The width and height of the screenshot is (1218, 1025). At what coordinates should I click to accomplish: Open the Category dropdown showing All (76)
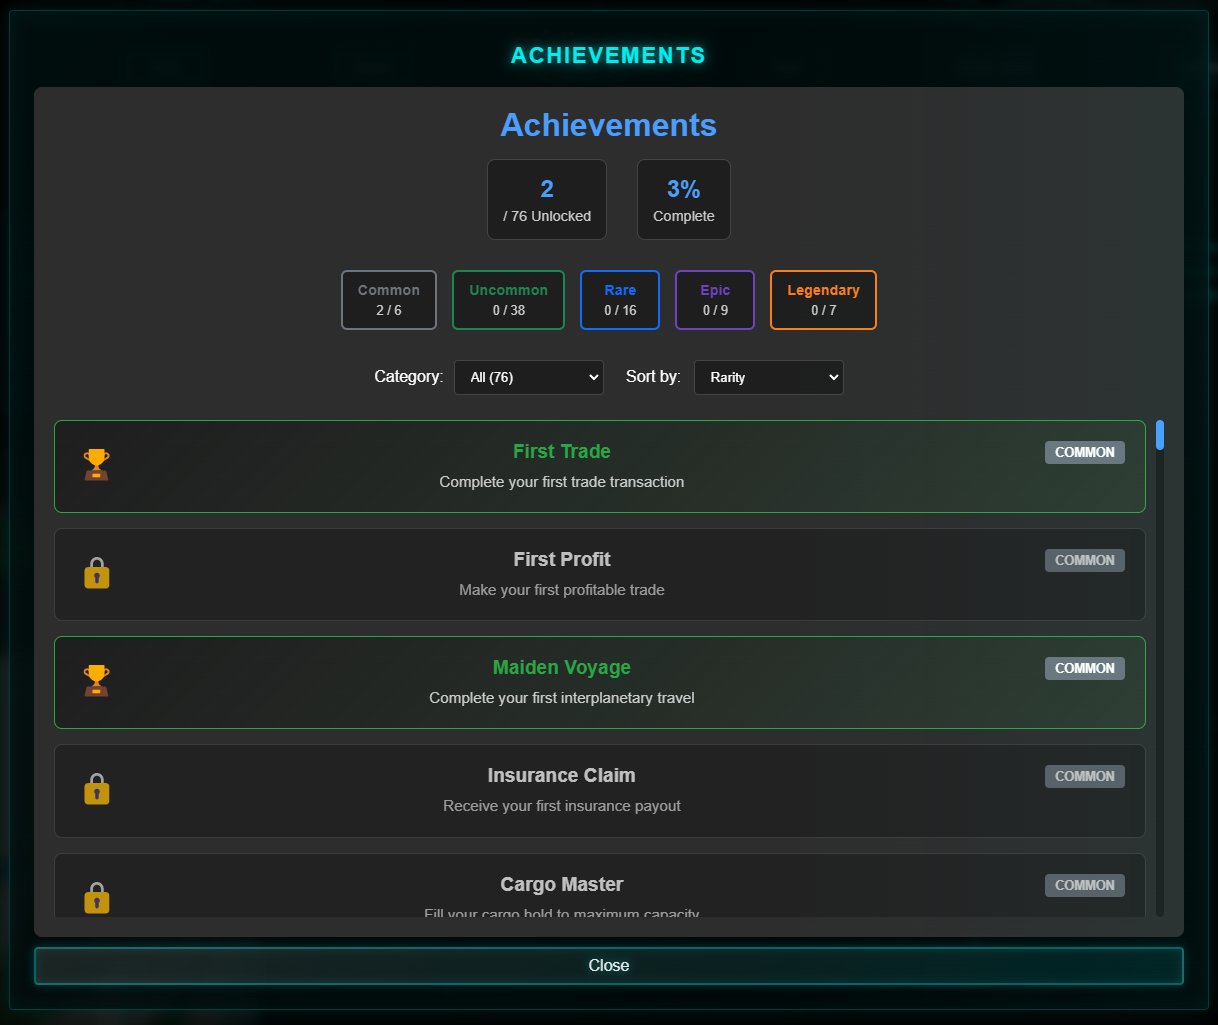[x=529, y=377]
